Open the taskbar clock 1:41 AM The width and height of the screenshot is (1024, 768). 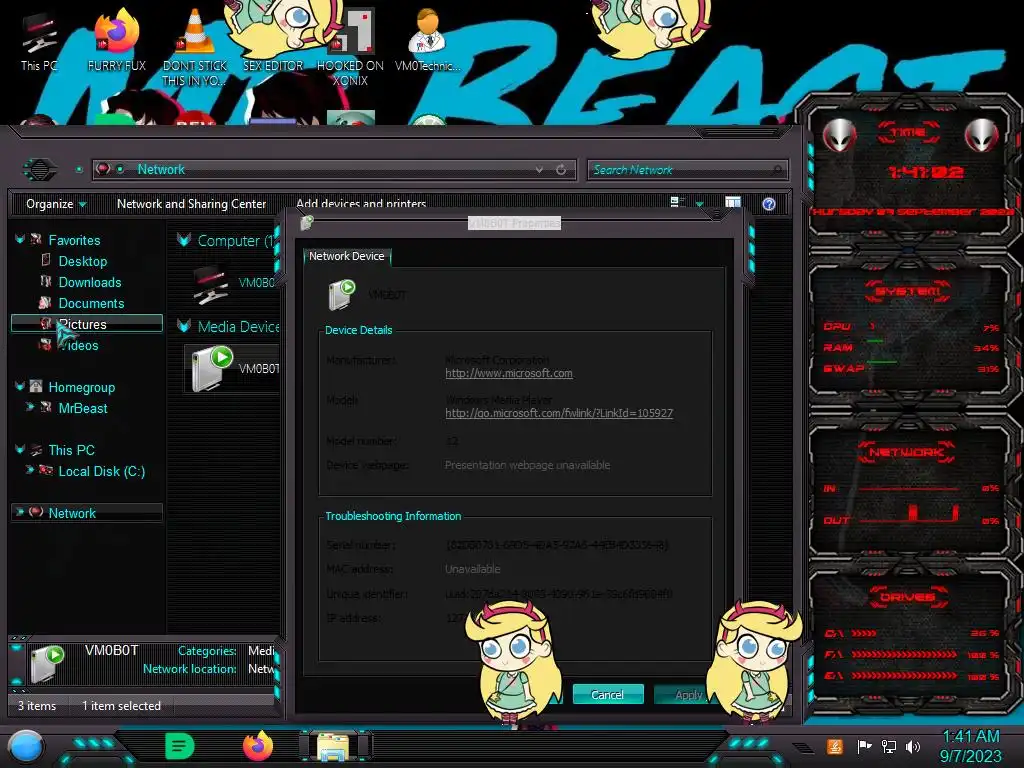click(971, 746)
